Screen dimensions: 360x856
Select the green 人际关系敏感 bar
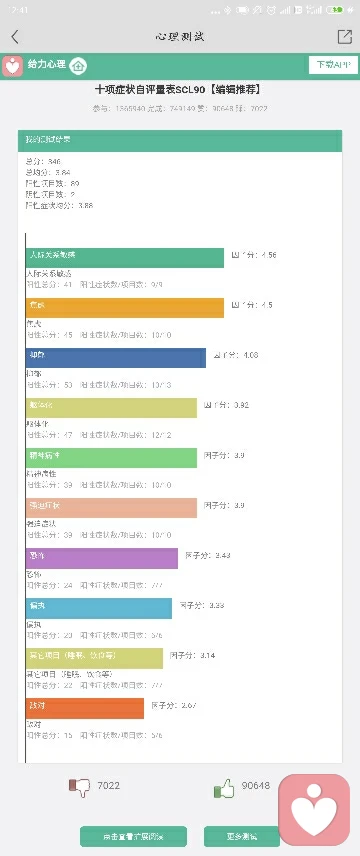(x=125, y=258)
